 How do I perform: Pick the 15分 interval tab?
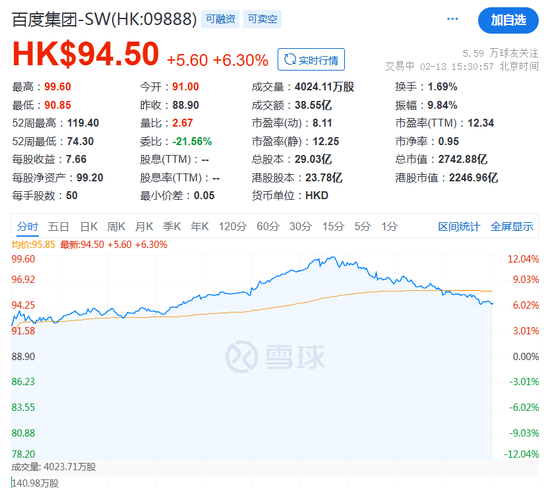(x=333, y=227)
